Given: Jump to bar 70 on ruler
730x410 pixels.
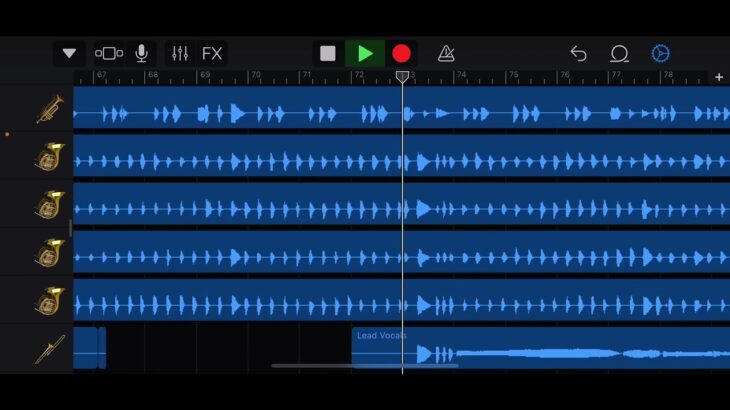Looking at the screenshot, I should (256, 75).
